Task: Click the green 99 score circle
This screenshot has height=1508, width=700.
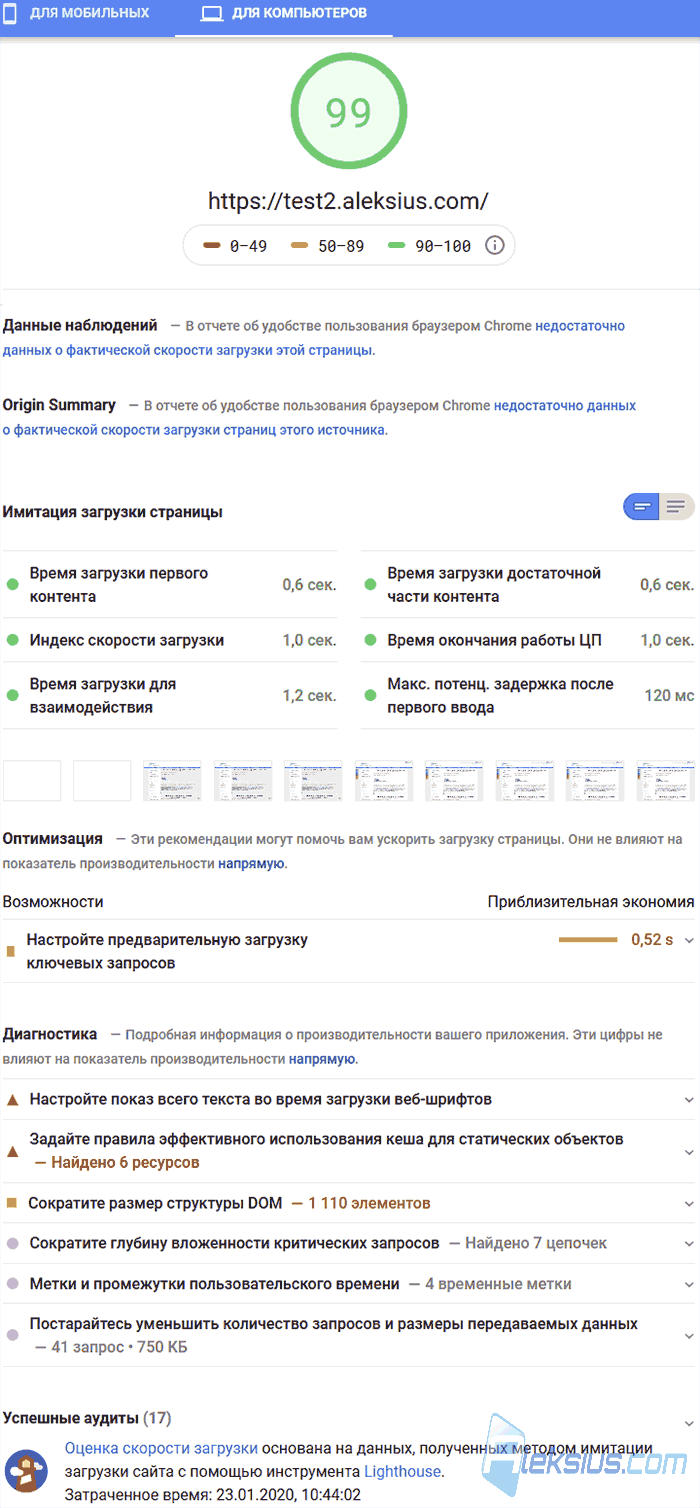Action: (x=349, y=112)
